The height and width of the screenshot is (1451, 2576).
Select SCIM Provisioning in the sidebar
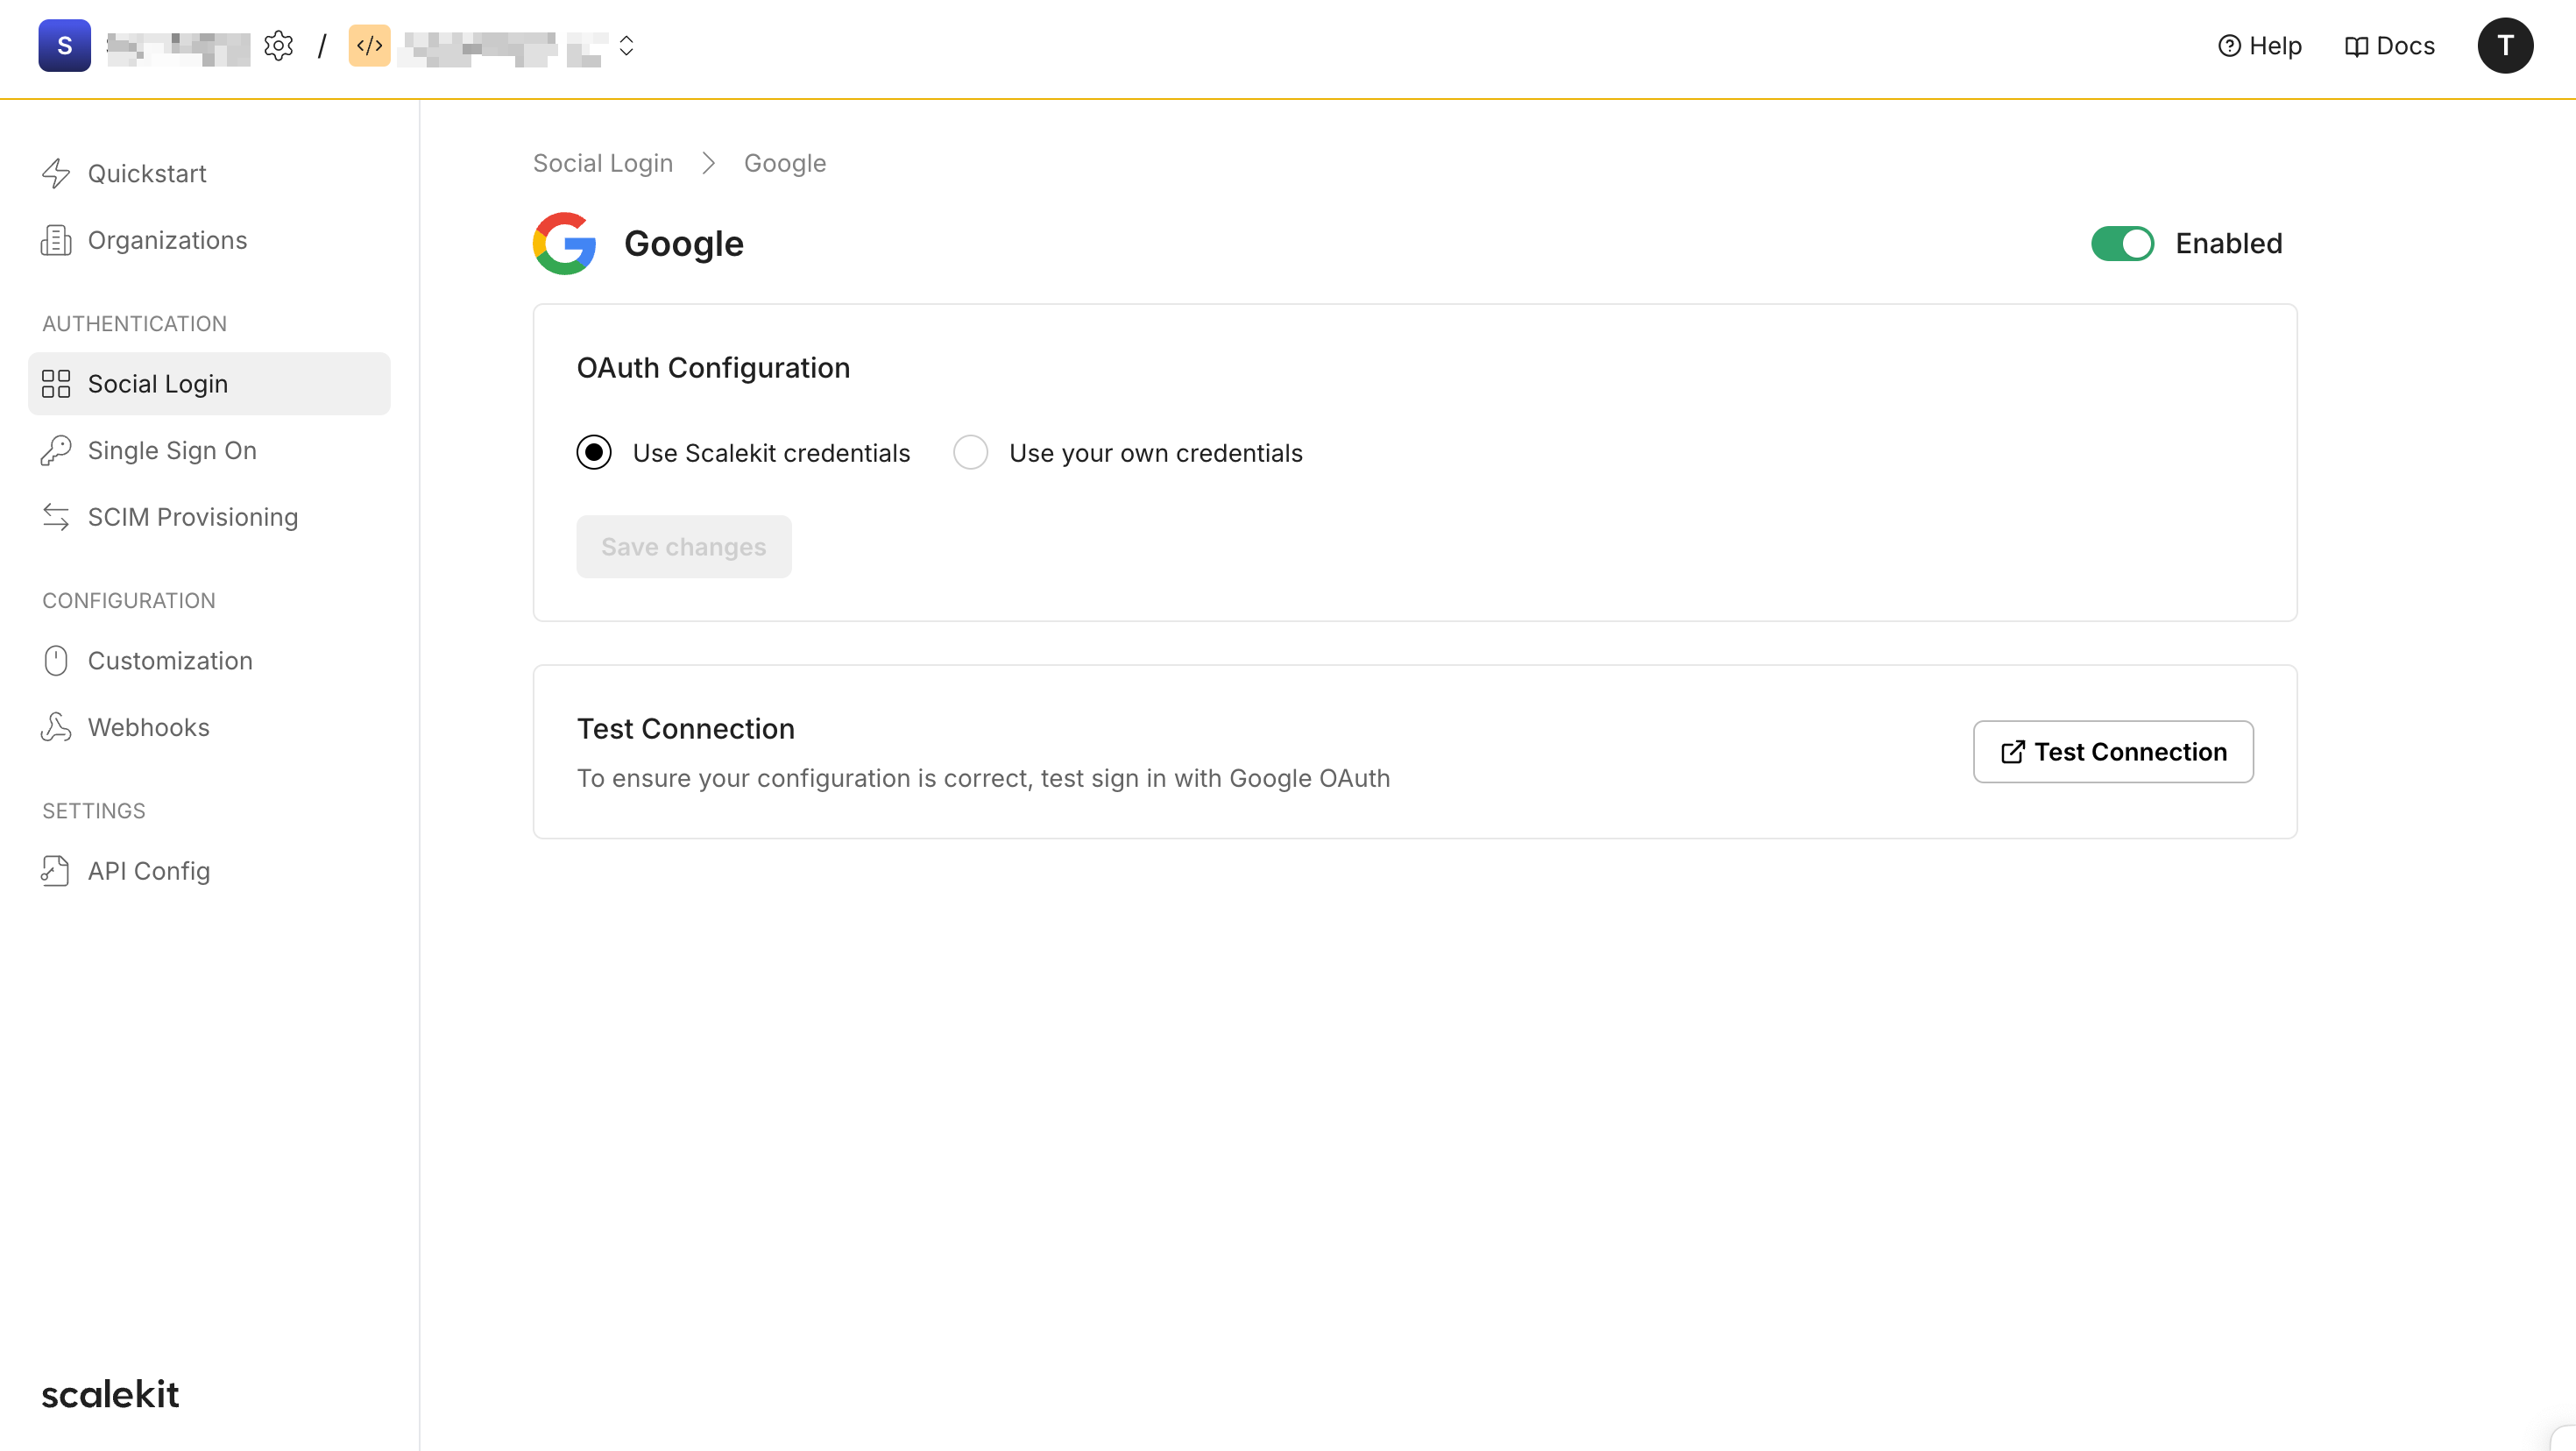(193, 517)
